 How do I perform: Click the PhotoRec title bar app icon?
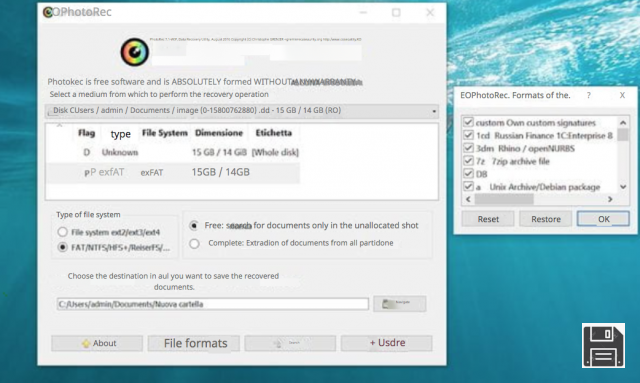(48, 12)
